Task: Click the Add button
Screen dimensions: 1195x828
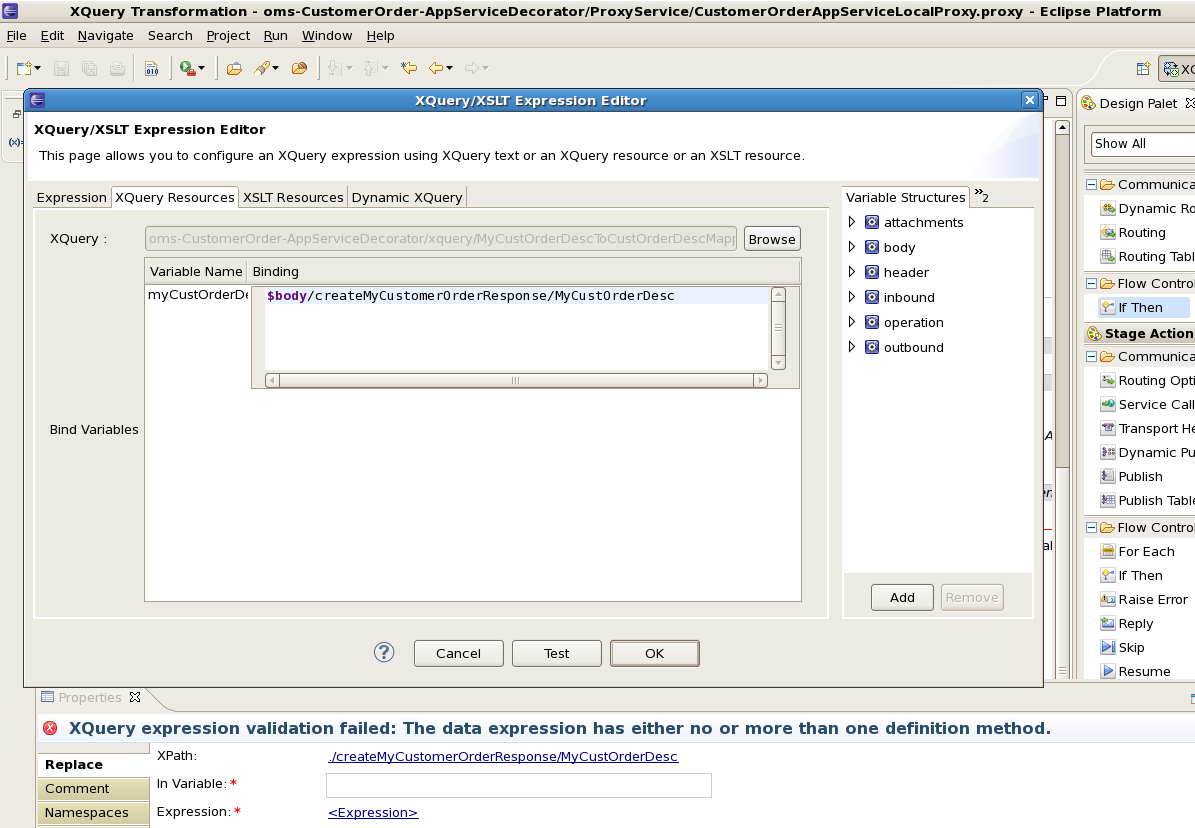Action: pos(902,597)
